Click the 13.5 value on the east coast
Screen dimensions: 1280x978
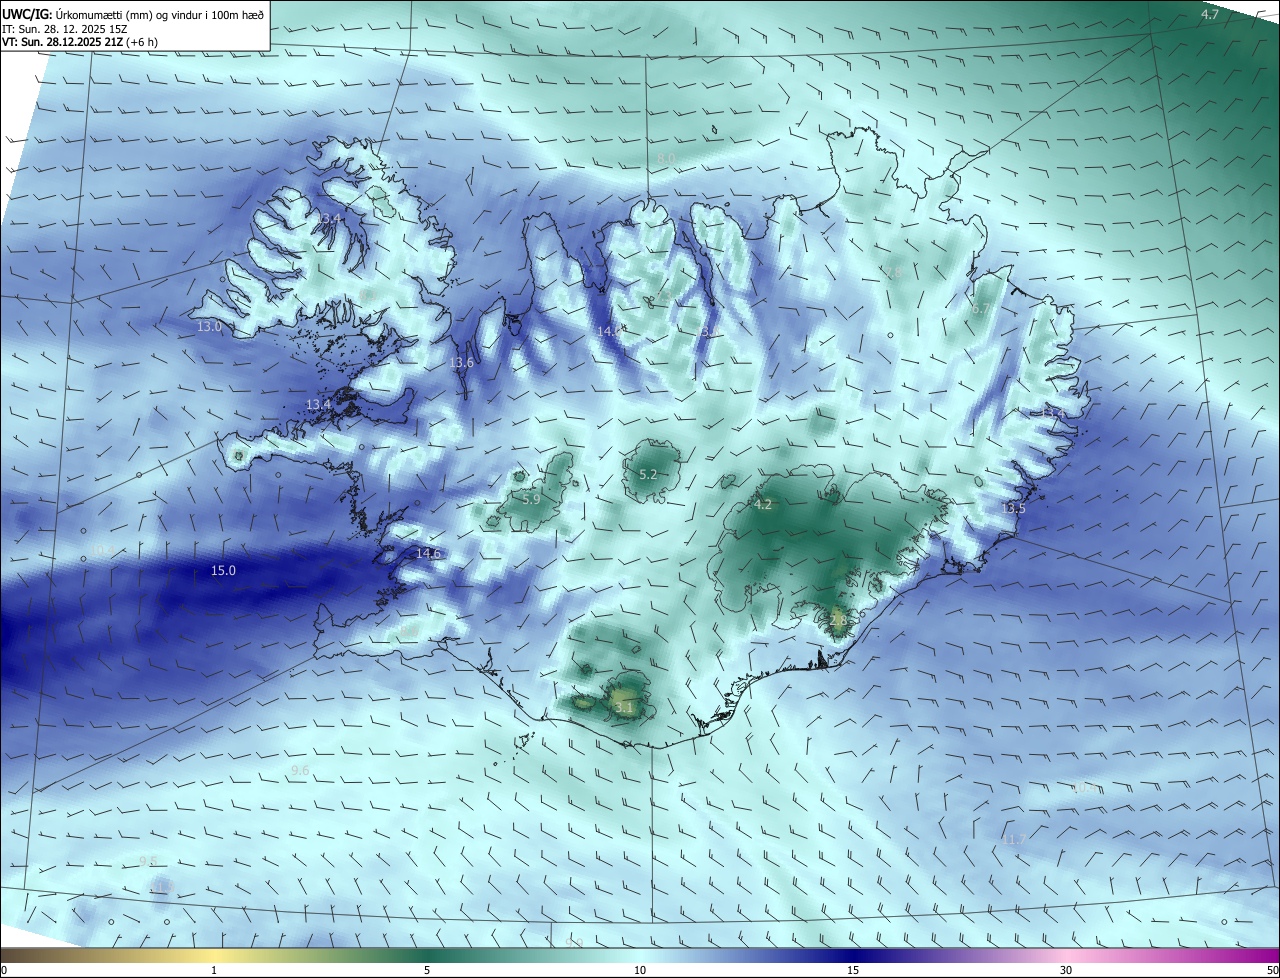pyautogui.click(x=1013, y=509)
